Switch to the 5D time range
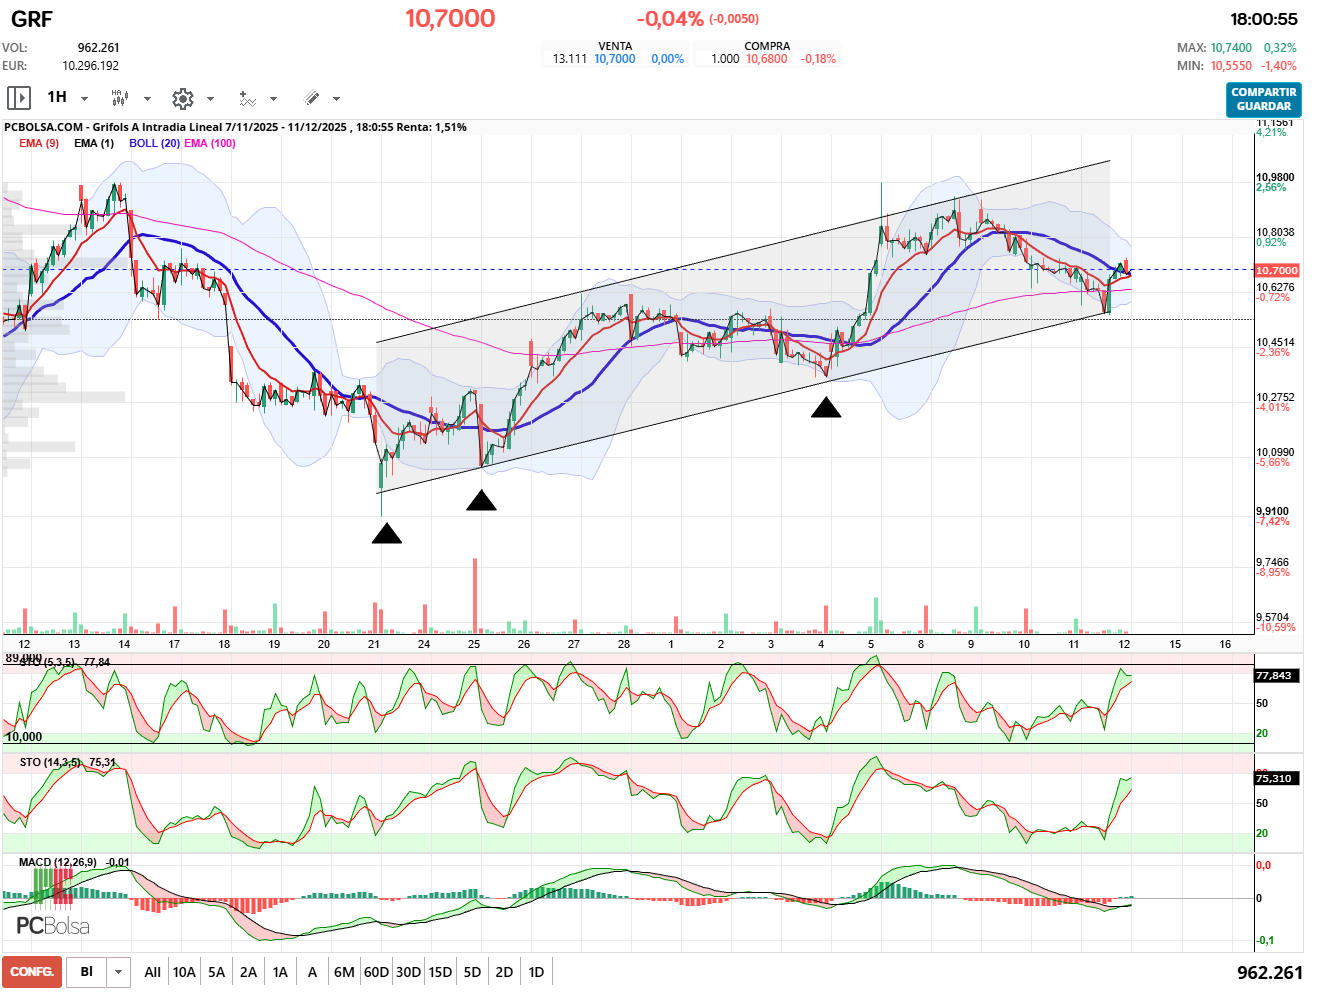This screenshot has height=993, width=1317. click(472, 972)
